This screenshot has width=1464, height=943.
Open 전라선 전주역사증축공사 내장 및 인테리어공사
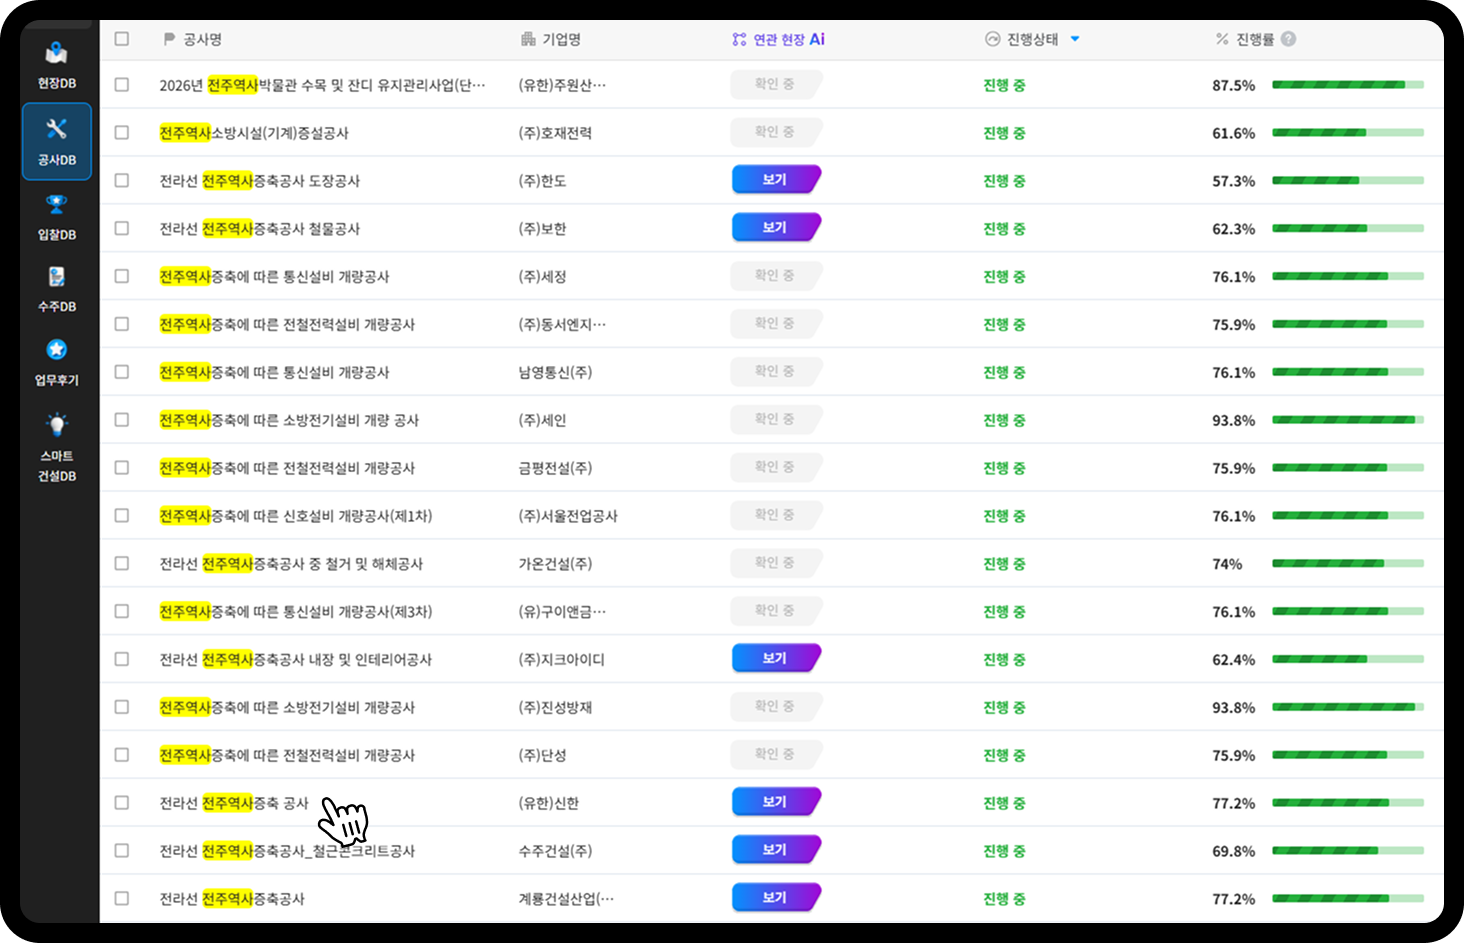295,660
